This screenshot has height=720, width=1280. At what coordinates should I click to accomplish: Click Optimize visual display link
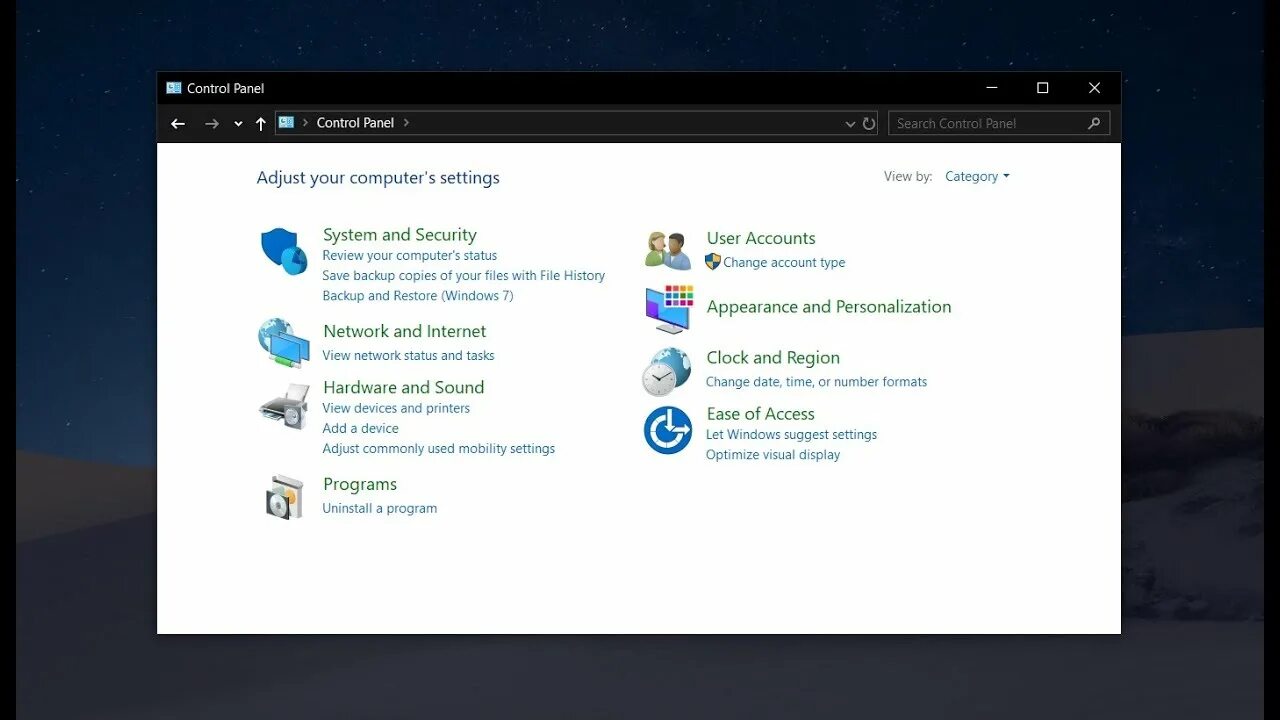pyautogui.click(x=773, y=455)
